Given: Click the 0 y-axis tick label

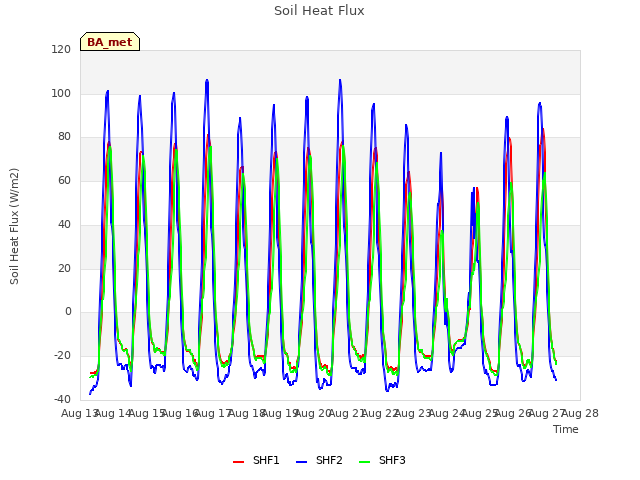Looking at the screenshot, I should tap(68, 312).
